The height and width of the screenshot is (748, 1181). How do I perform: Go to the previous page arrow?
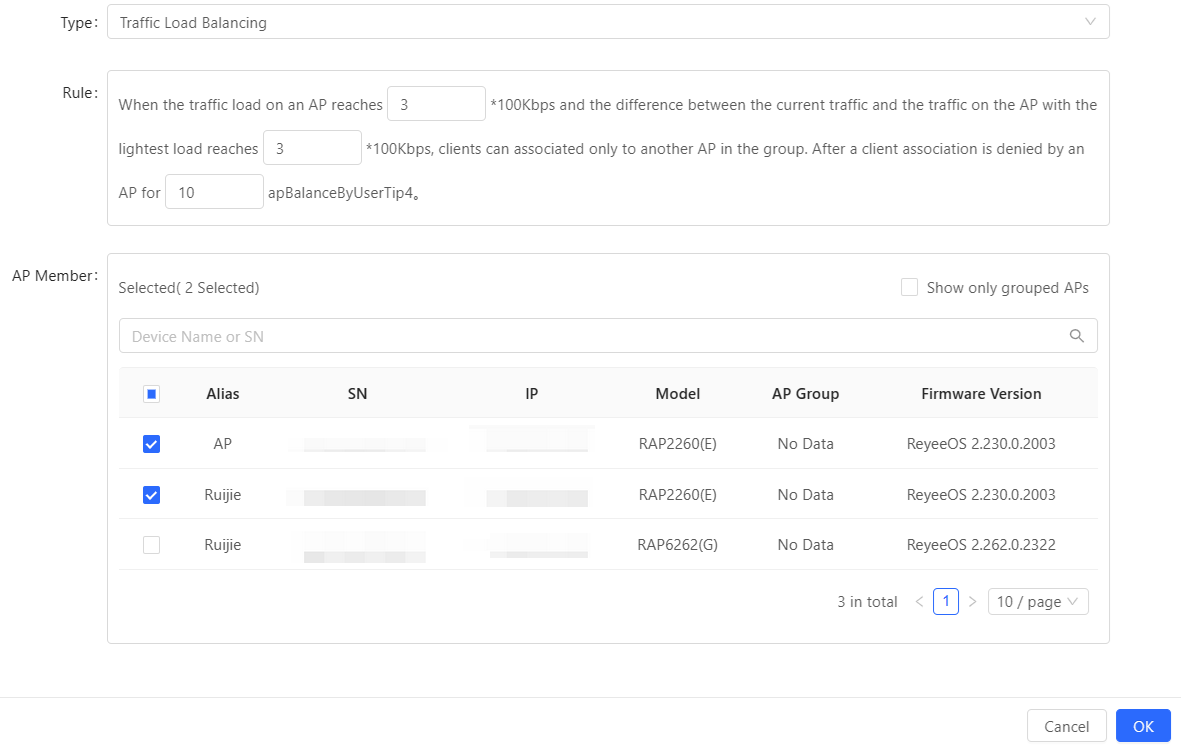coord(919,602)
